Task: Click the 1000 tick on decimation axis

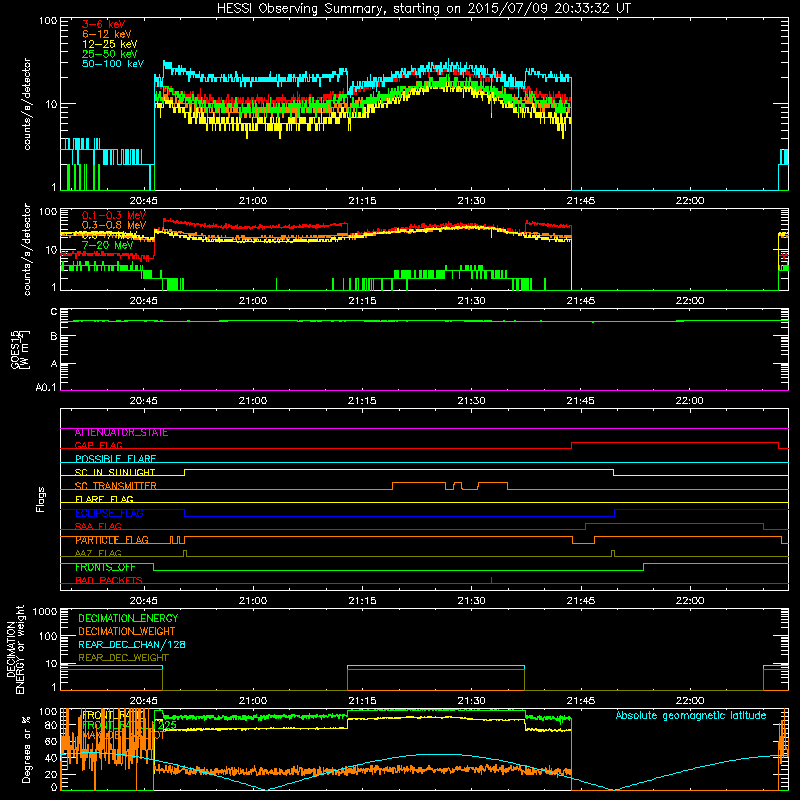Action: pyautogui.click(x=45, y=612)
